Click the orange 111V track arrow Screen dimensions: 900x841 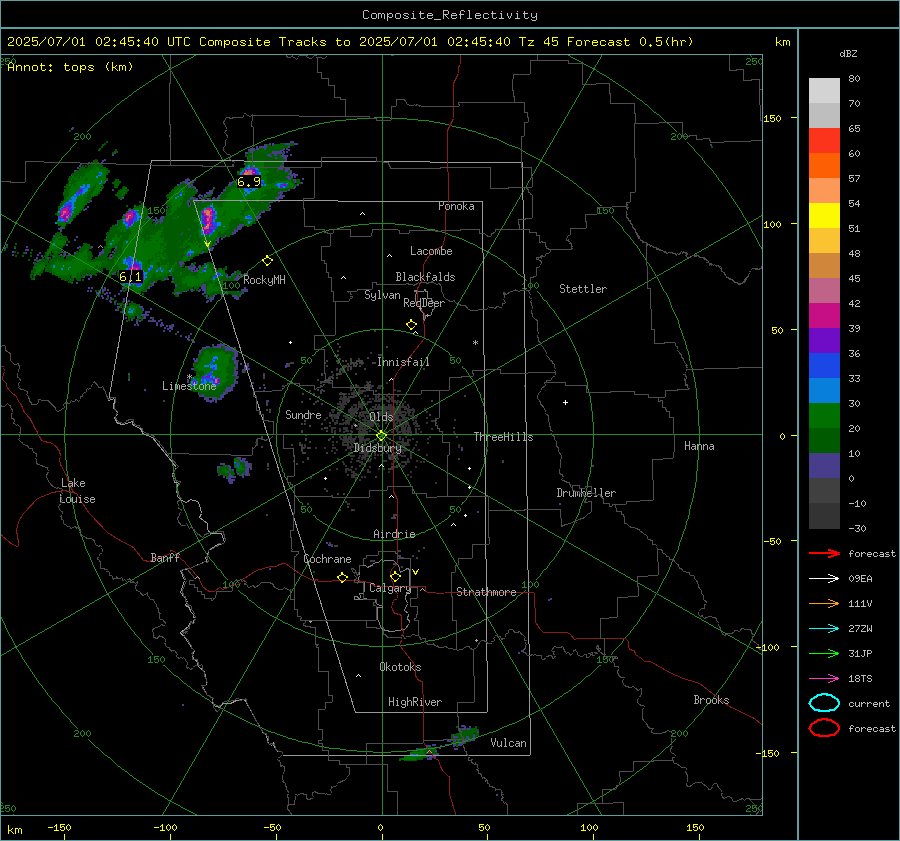824,603
